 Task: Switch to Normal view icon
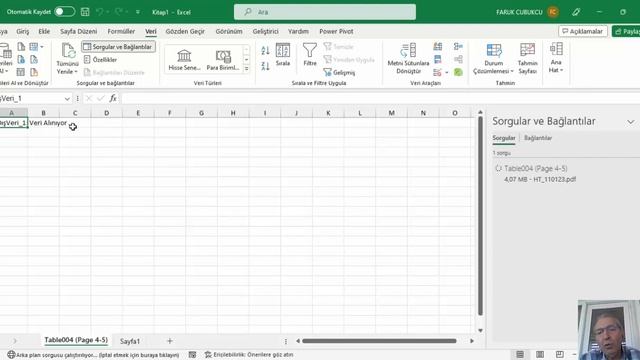520,354
